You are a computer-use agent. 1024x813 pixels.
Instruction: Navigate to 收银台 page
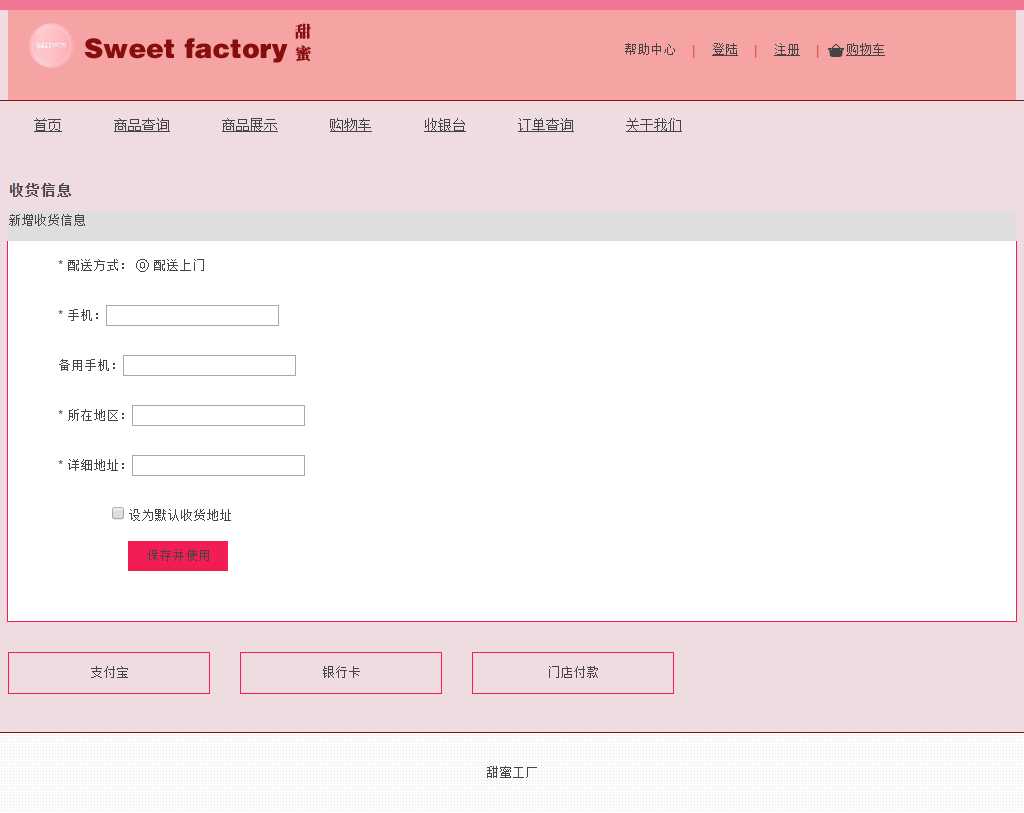[444, 125]
